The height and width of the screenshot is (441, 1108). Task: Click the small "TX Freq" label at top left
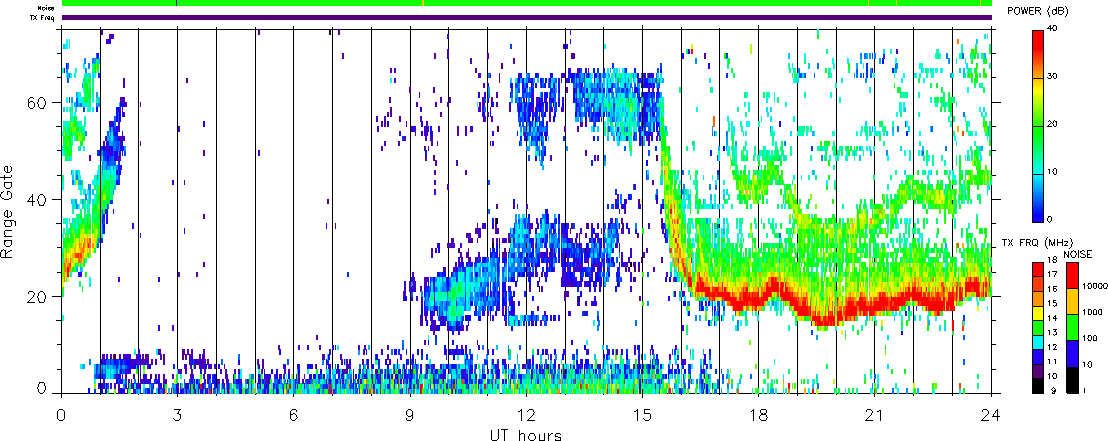click(44, 17)
